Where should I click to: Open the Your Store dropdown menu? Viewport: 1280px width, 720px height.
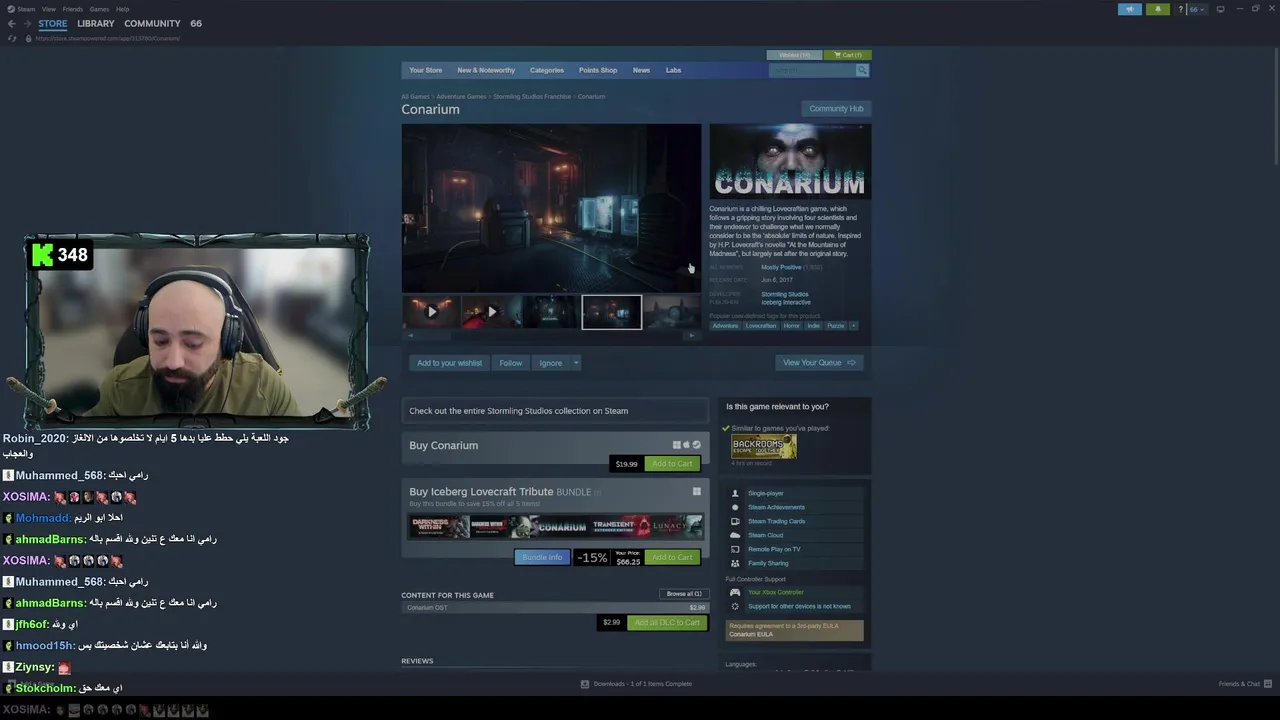425,70
